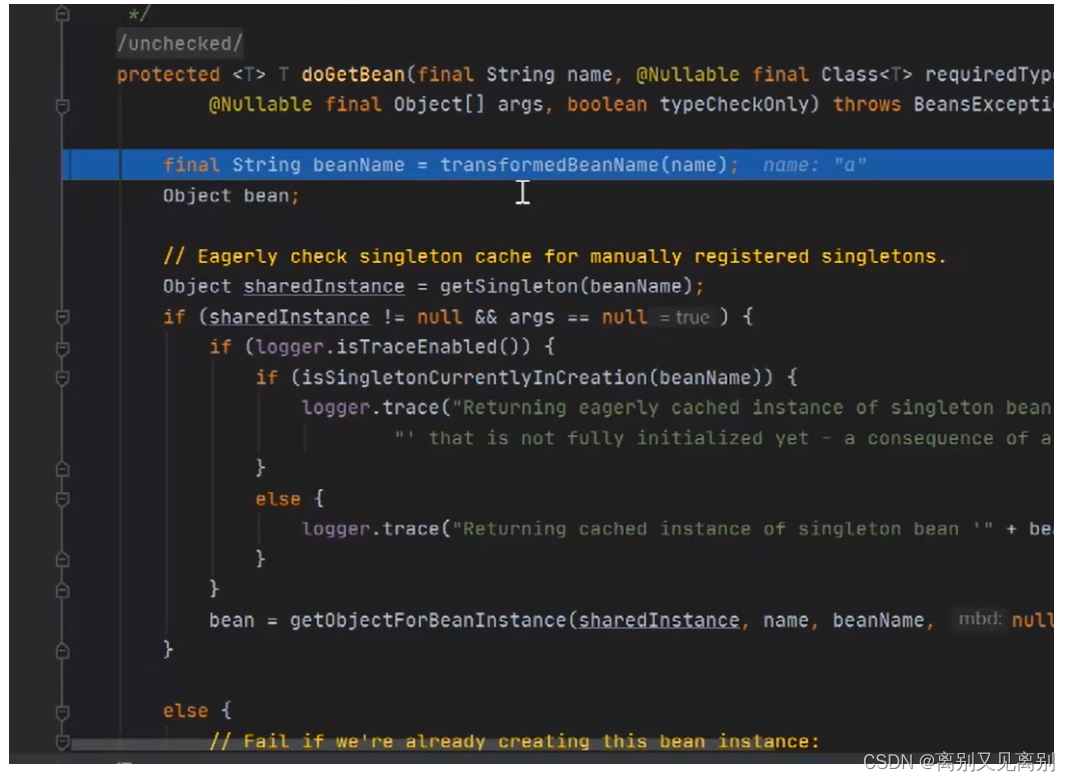Click the underlined sharedInstance variable declaration
This screenshot has height=781, width=1070.
(x=324, y=286)
